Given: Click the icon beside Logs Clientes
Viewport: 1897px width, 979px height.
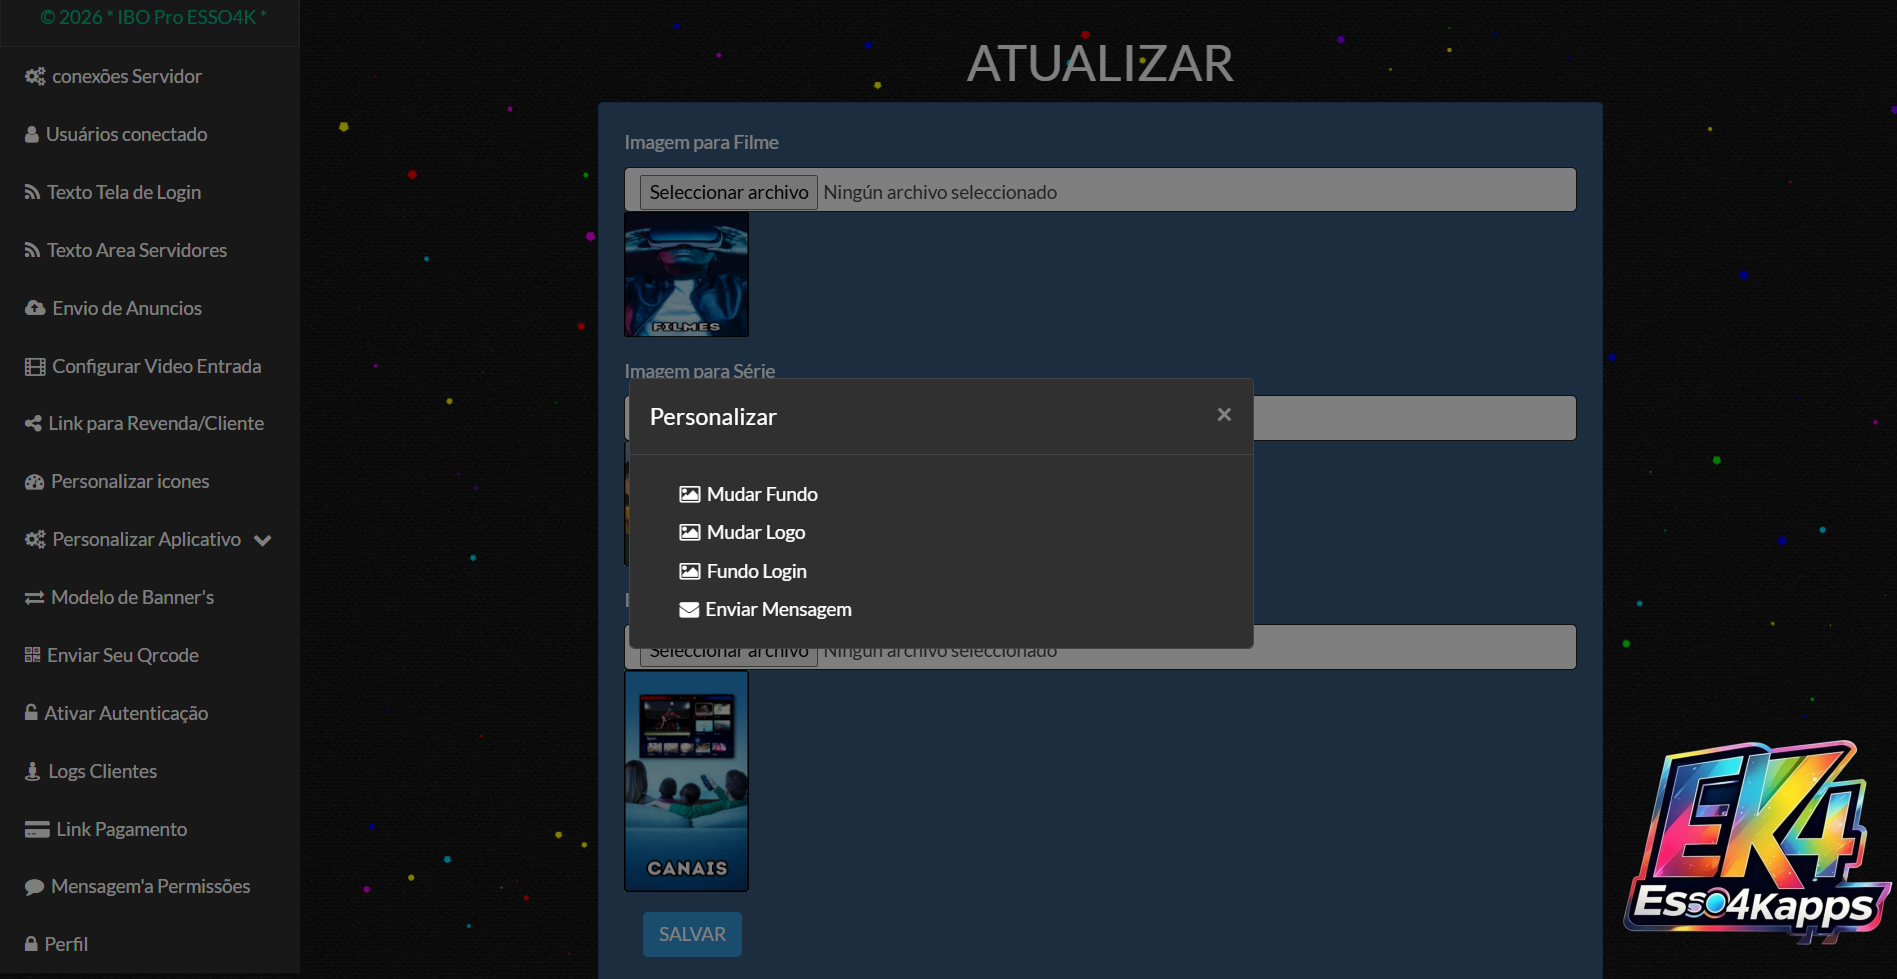Looking at the screenshot, I should tap(32, 771).
